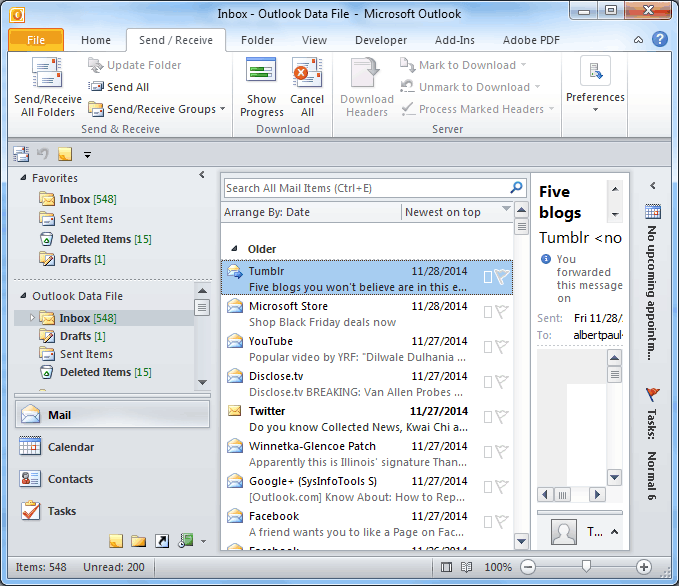Expand the Inbox subfolder arrow

[32, 317]
